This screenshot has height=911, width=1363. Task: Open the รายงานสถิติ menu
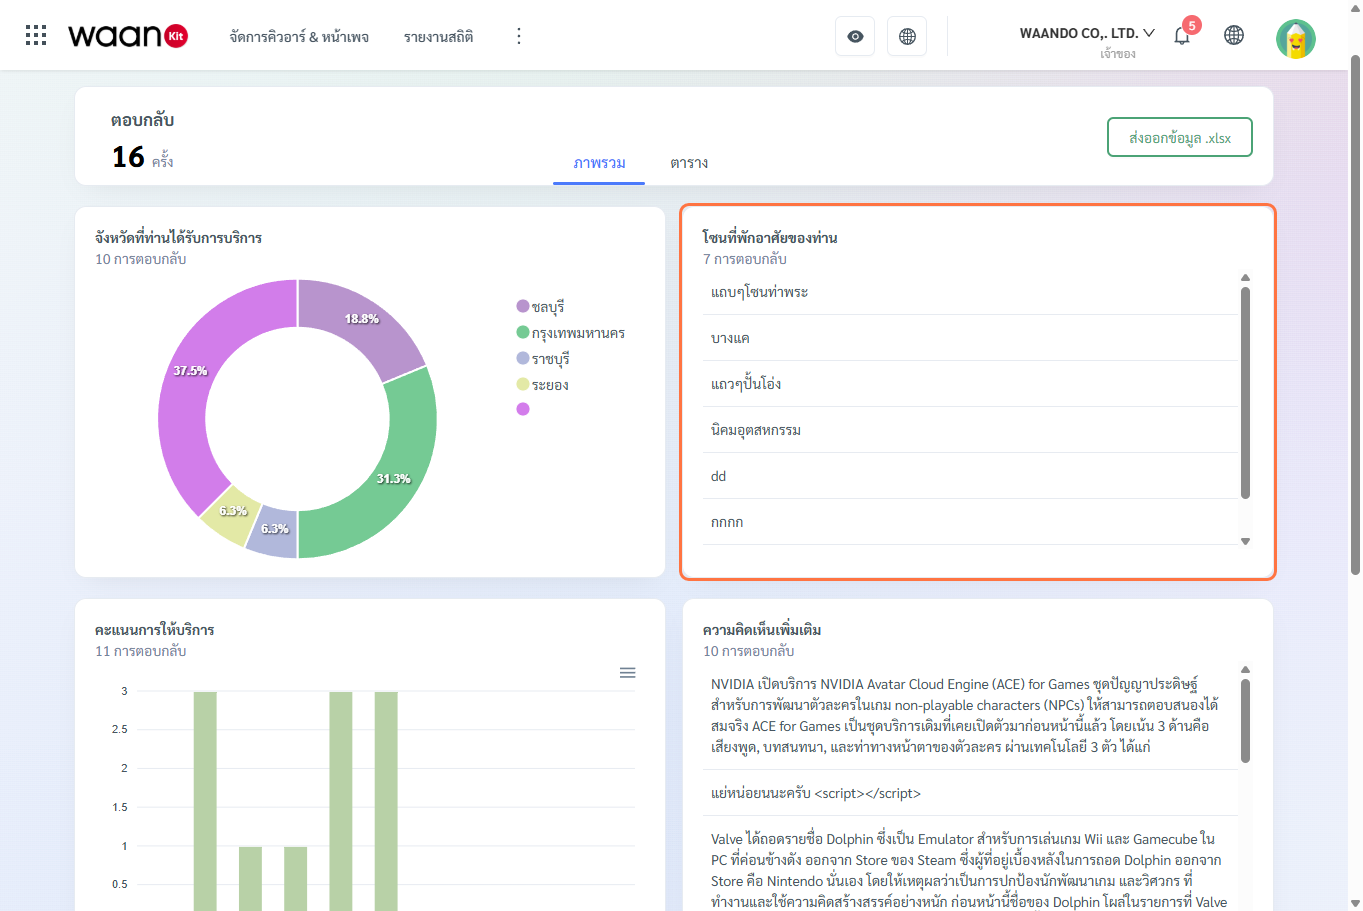coord(438,37)
